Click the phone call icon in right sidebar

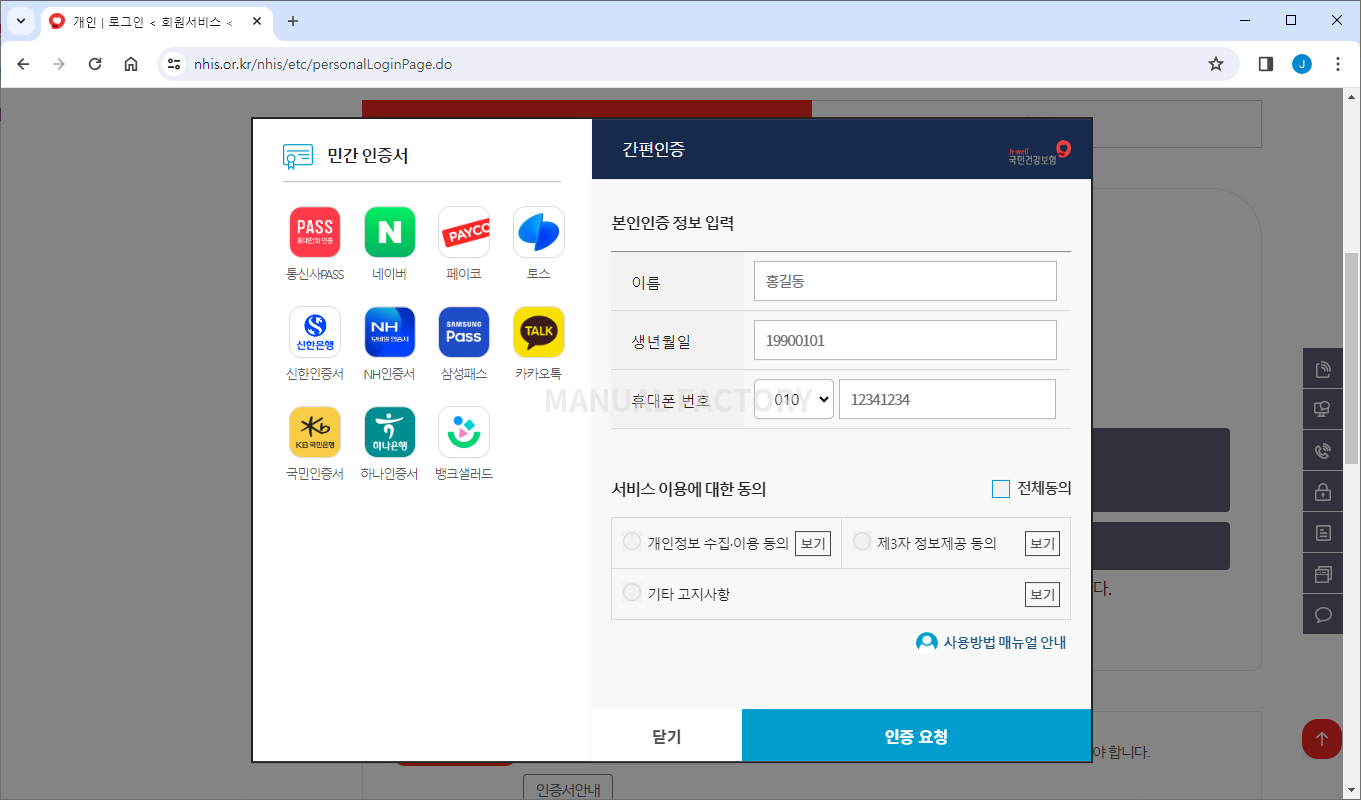point(1323,451)
